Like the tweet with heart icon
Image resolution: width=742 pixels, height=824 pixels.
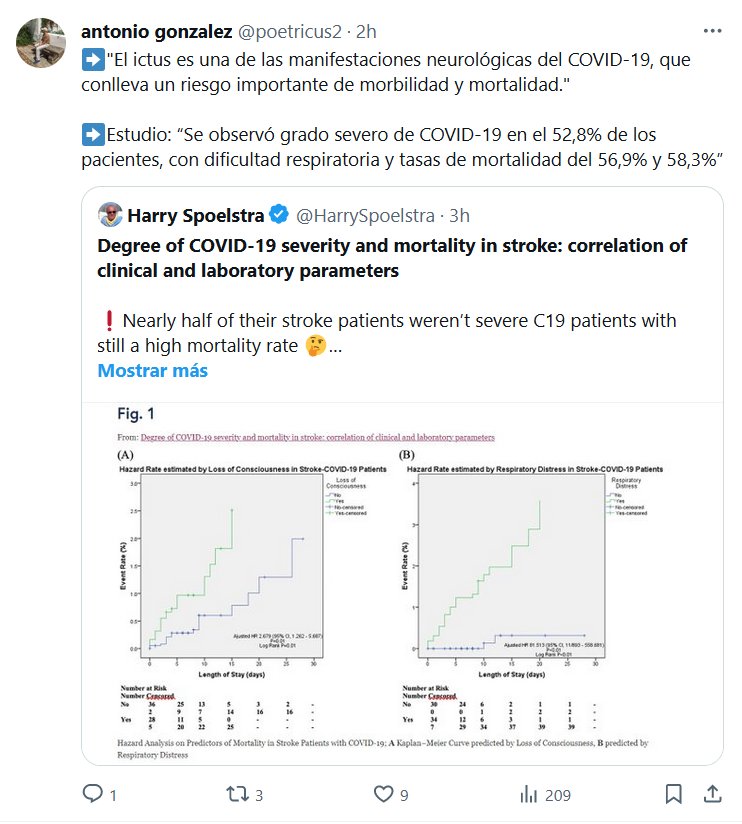click(x=383, y=795)
